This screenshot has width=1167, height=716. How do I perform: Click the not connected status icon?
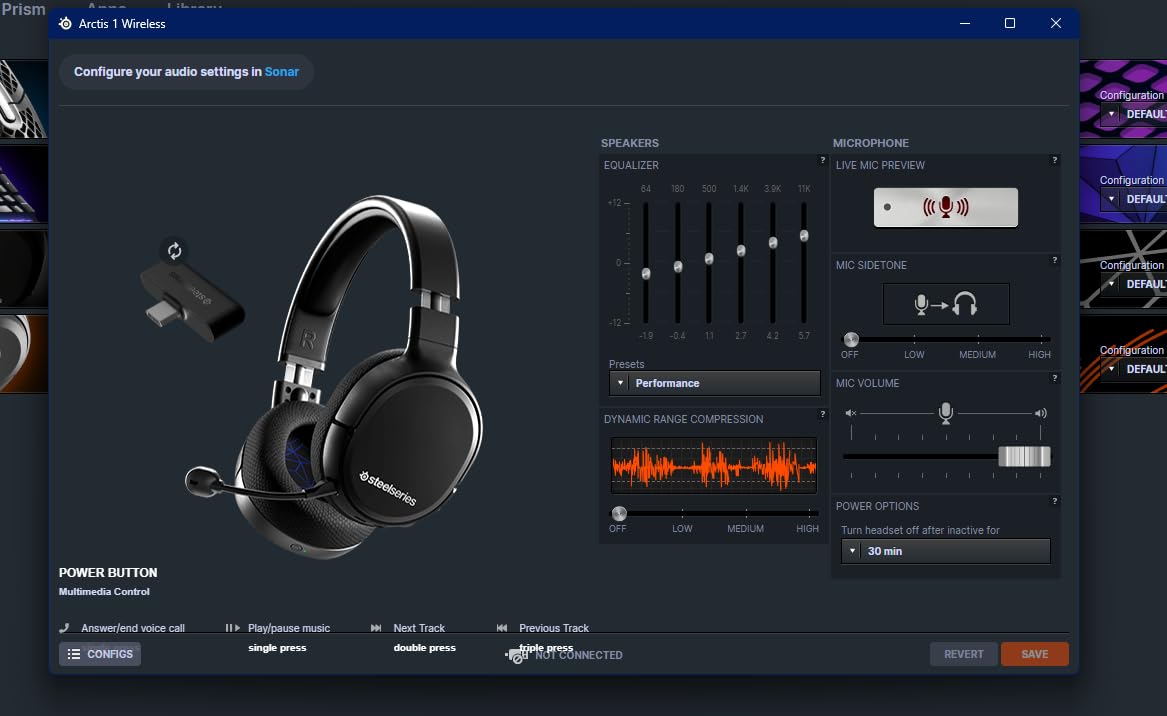(x=517, y=656)
